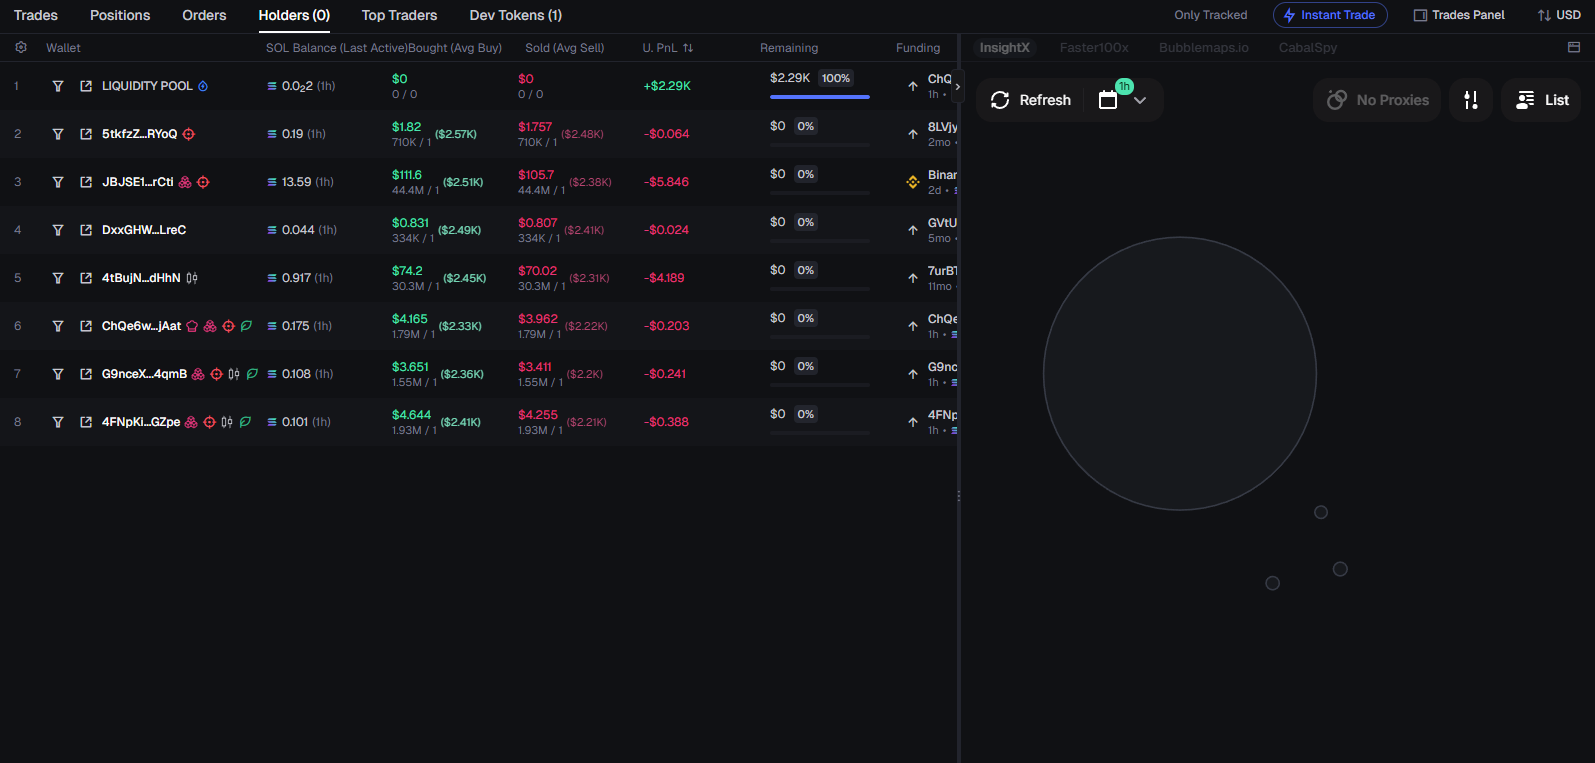Open the Top Traders tab
Screen dimensions: 1595x763
[x=399, y=15]
